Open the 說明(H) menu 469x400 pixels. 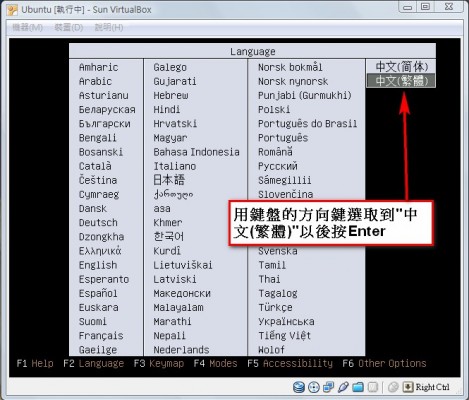click(109, 27)
